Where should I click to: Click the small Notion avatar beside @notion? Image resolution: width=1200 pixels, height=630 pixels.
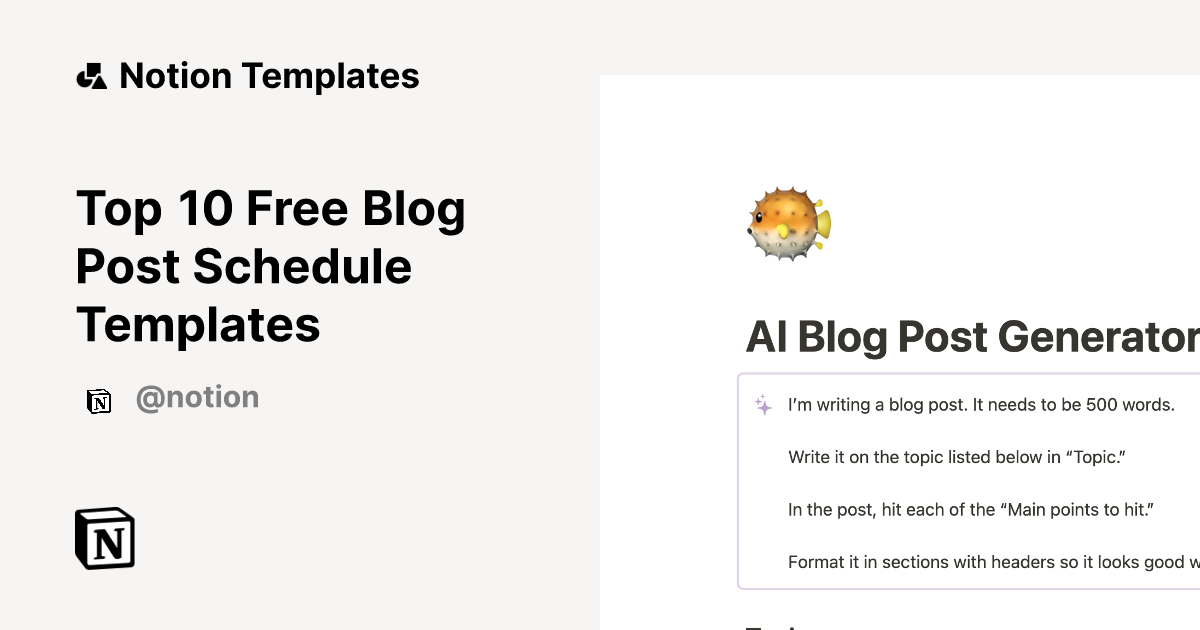coord(99,401)
